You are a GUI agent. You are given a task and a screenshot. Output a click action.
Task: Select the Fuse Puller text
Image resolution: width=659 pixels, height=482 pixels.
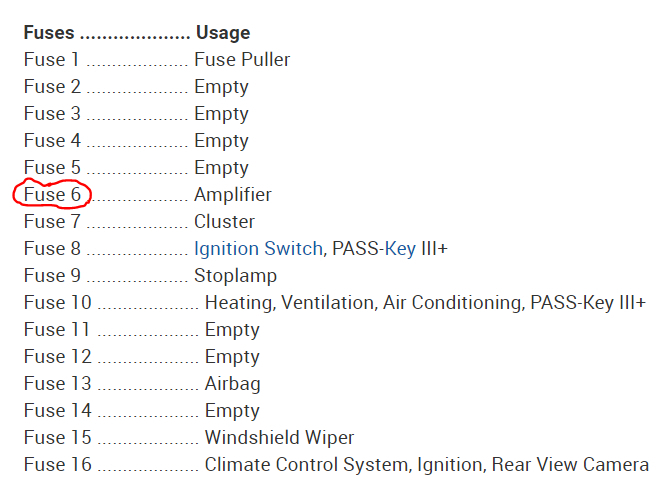pos(242,60)
